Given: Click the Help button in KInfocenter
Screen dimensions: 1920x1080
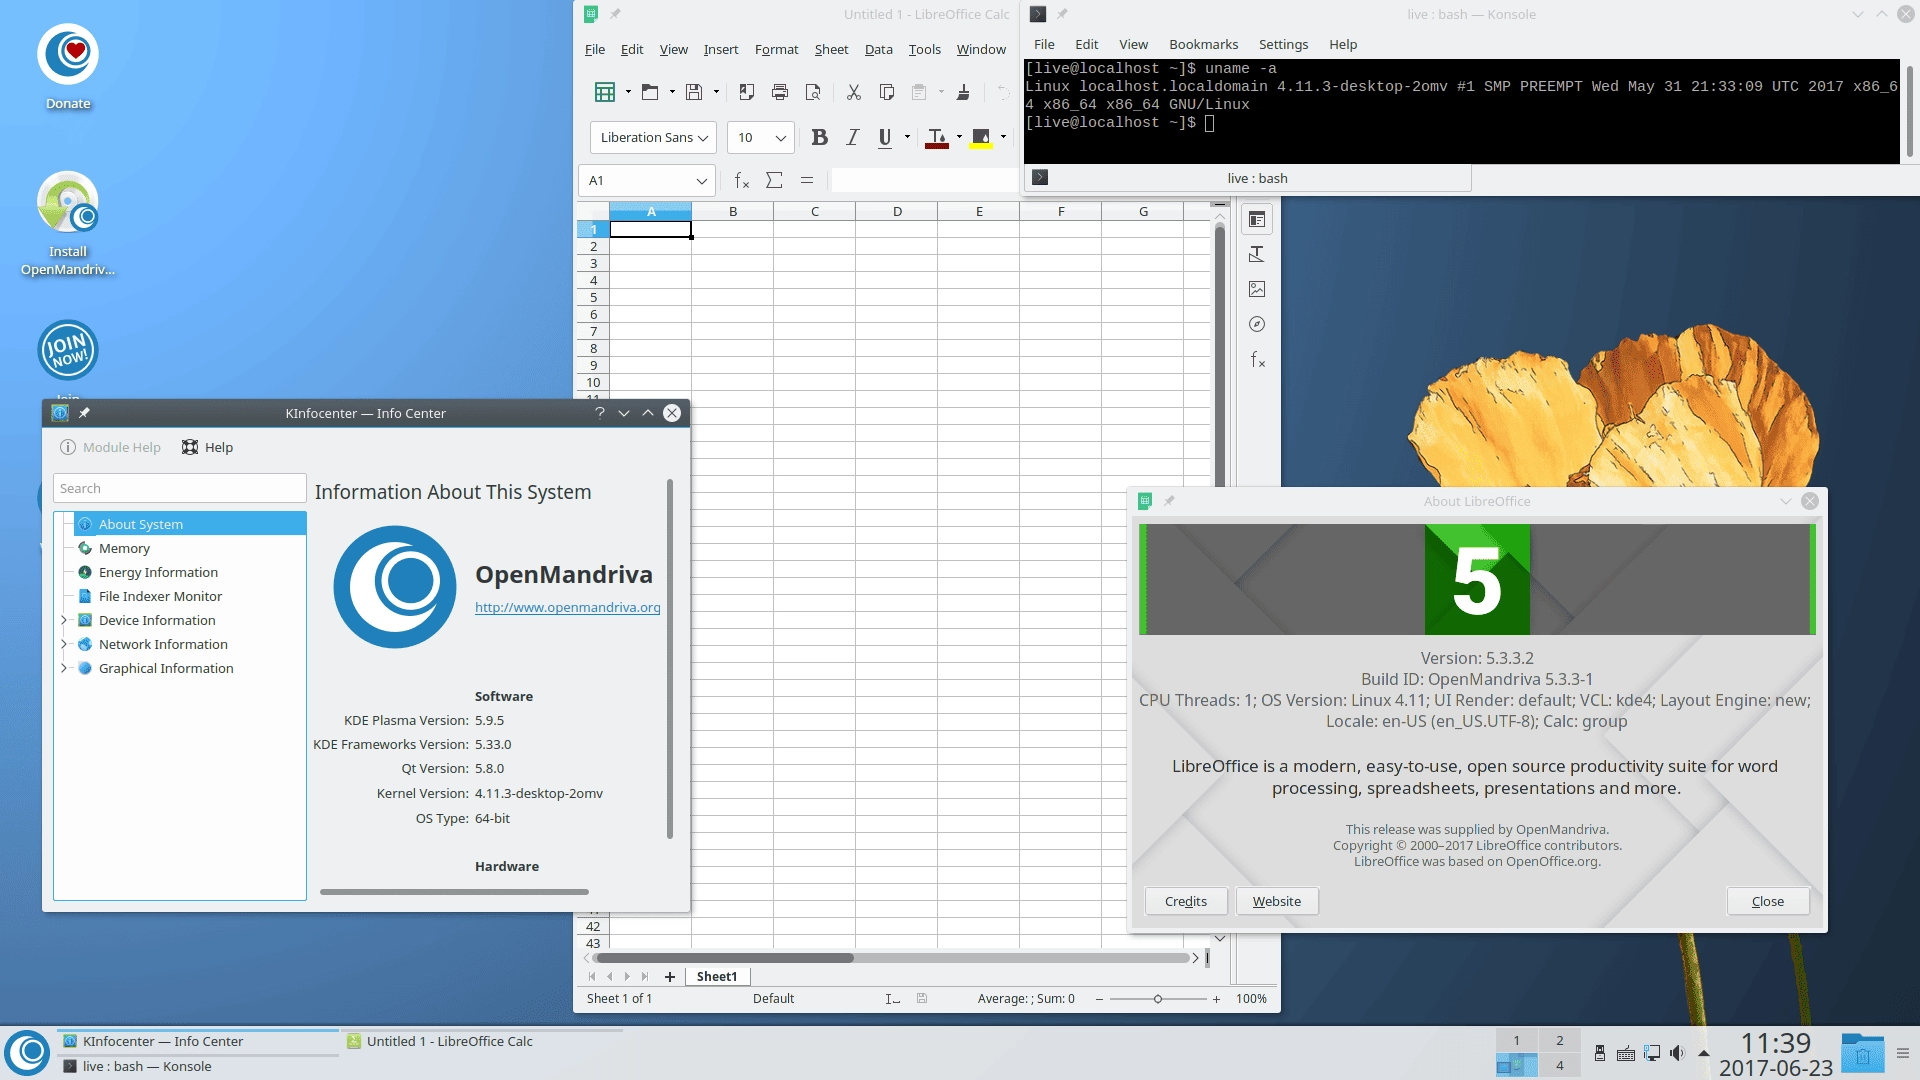Looking at the screenshot, I should (x=208, y=447).
